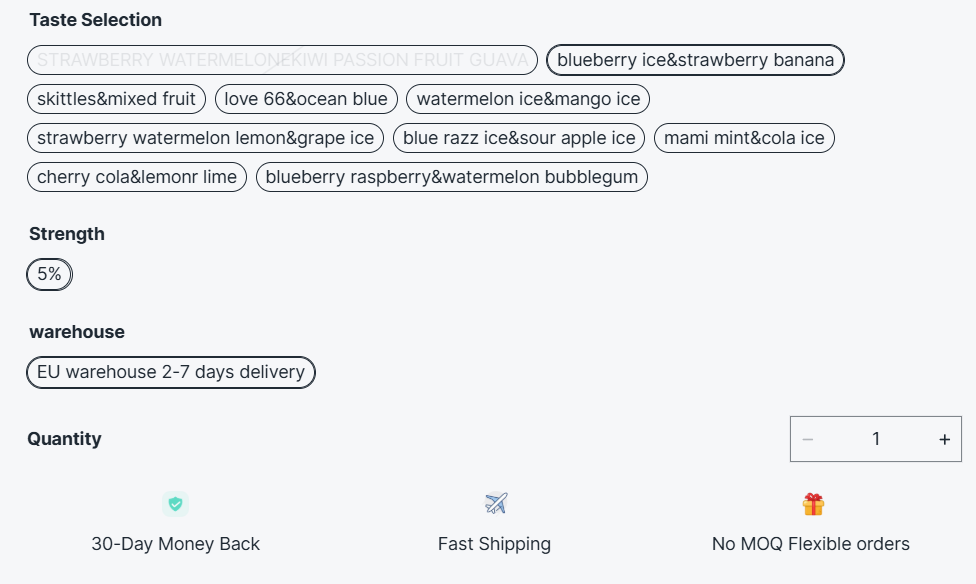Select watermelon ice&mango ice option
The width and height of the screenshot is (976, 584).
[x=528, y=99]
